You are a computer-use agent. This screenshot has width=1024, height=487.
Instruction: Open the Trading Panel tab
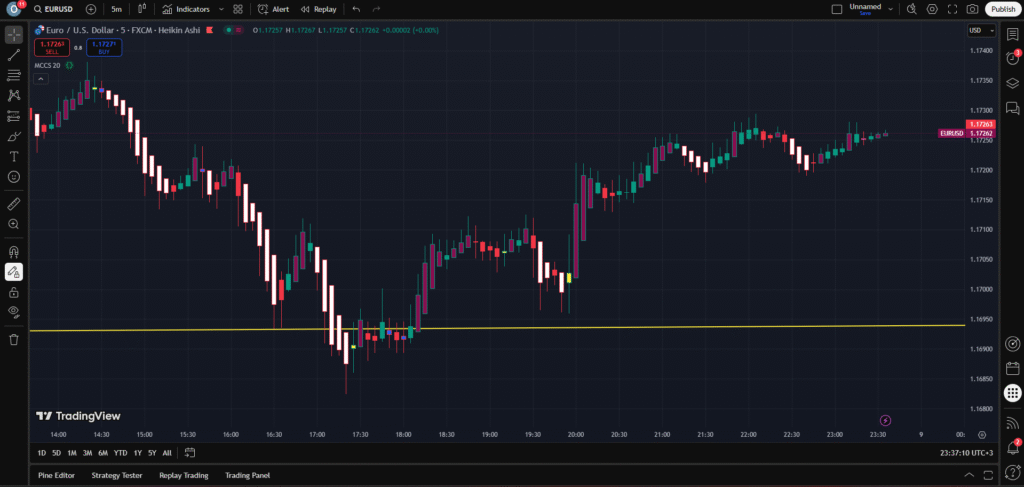coord(248,475)
